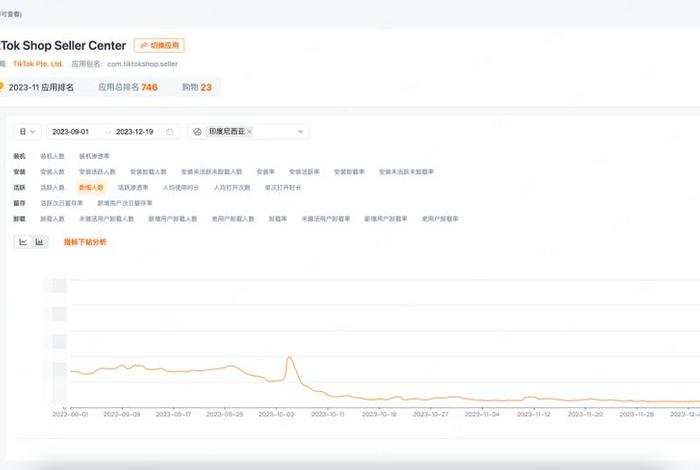Switch to line chart view icon

click(23, 242)
